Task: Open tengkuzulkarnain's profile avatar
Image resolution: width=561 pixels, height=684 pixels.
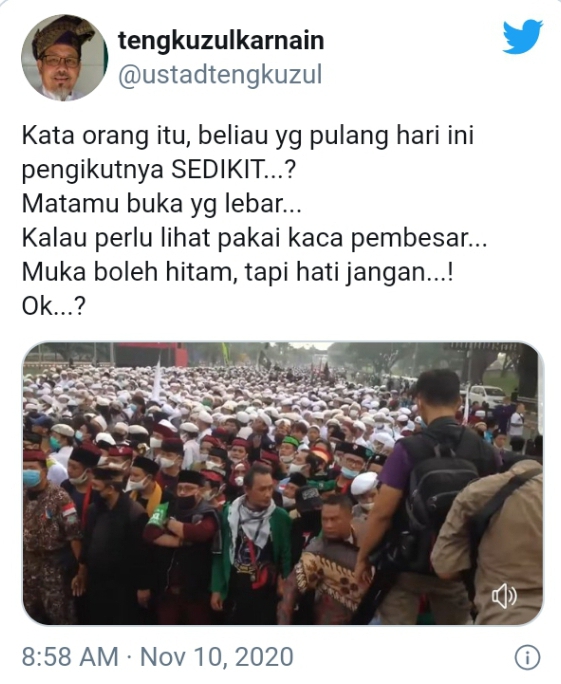Action: pos(64,58)
